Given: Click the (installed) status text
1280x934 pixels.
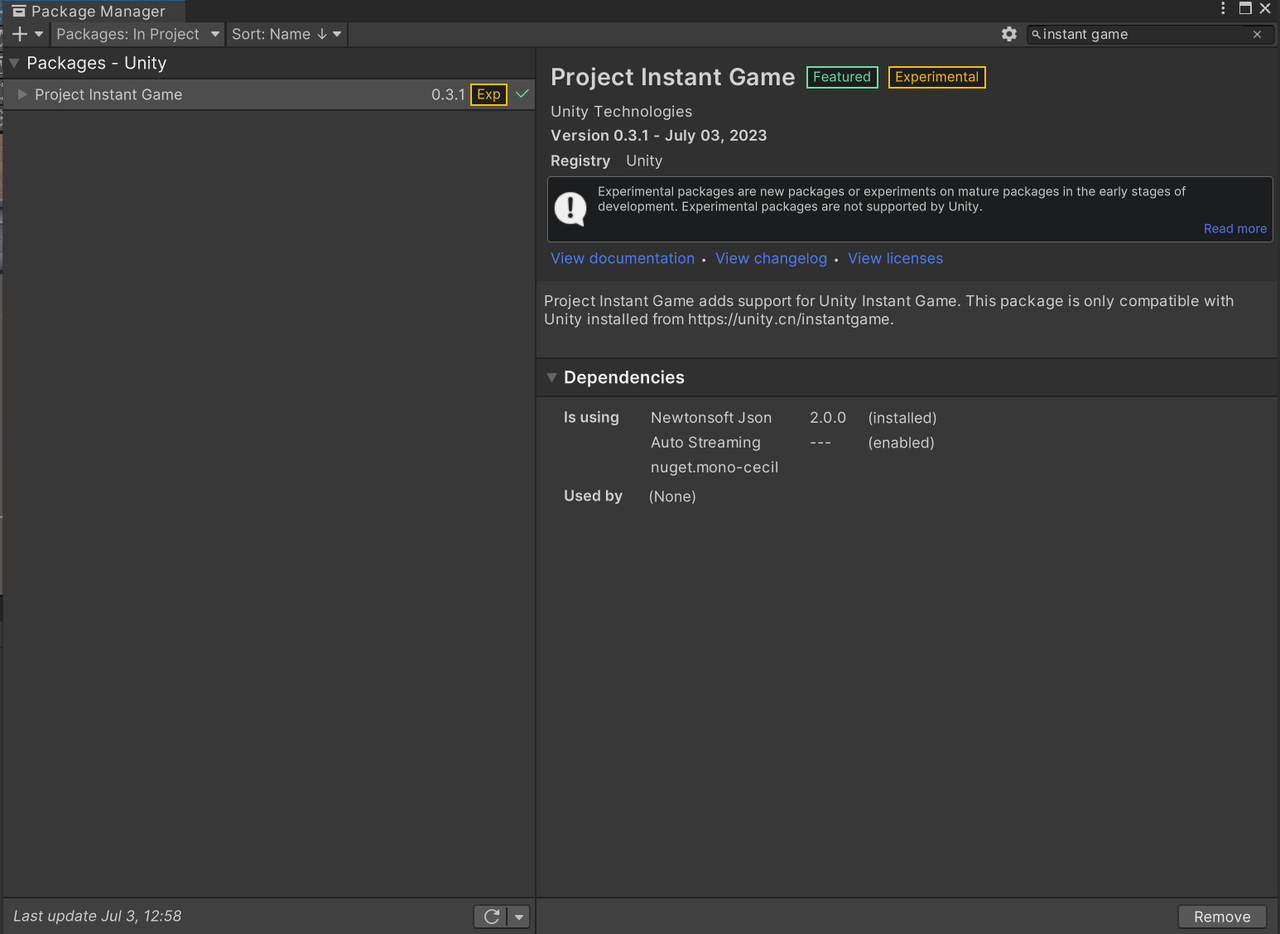Looking at the screenshot, I should click(902, 418).
